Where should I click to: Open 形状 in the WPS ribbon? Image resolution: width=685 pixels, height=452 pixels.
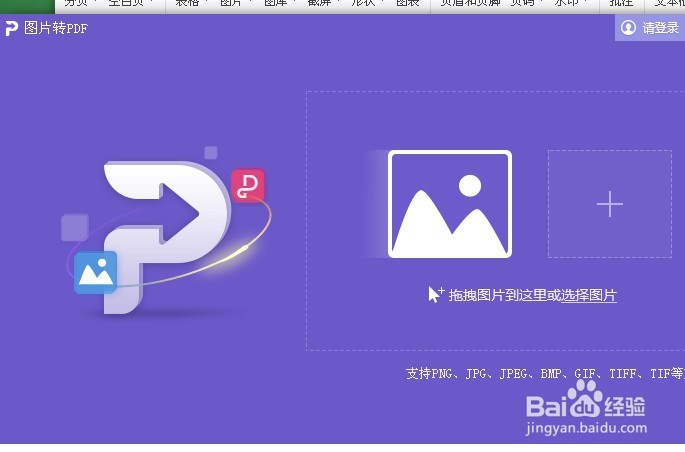coord(363,3)
